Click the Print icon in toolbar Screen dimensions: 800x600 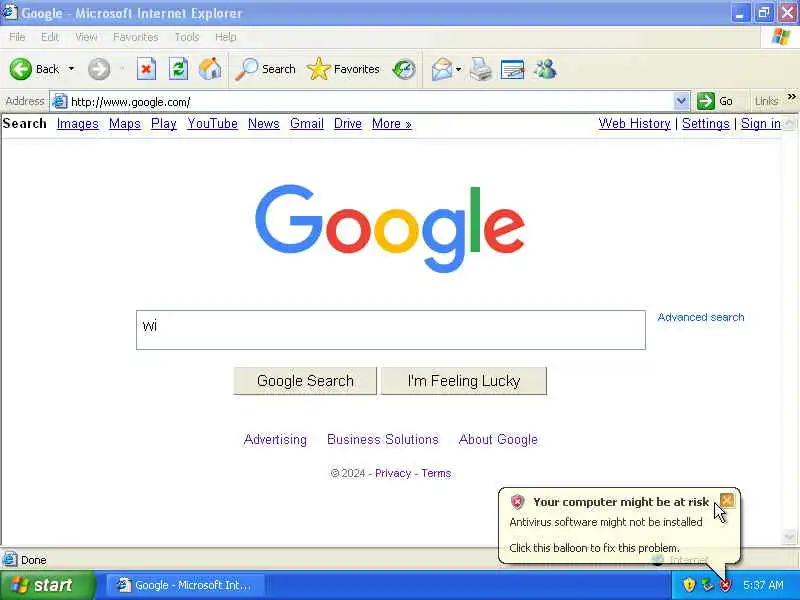[x=481, y=69]
